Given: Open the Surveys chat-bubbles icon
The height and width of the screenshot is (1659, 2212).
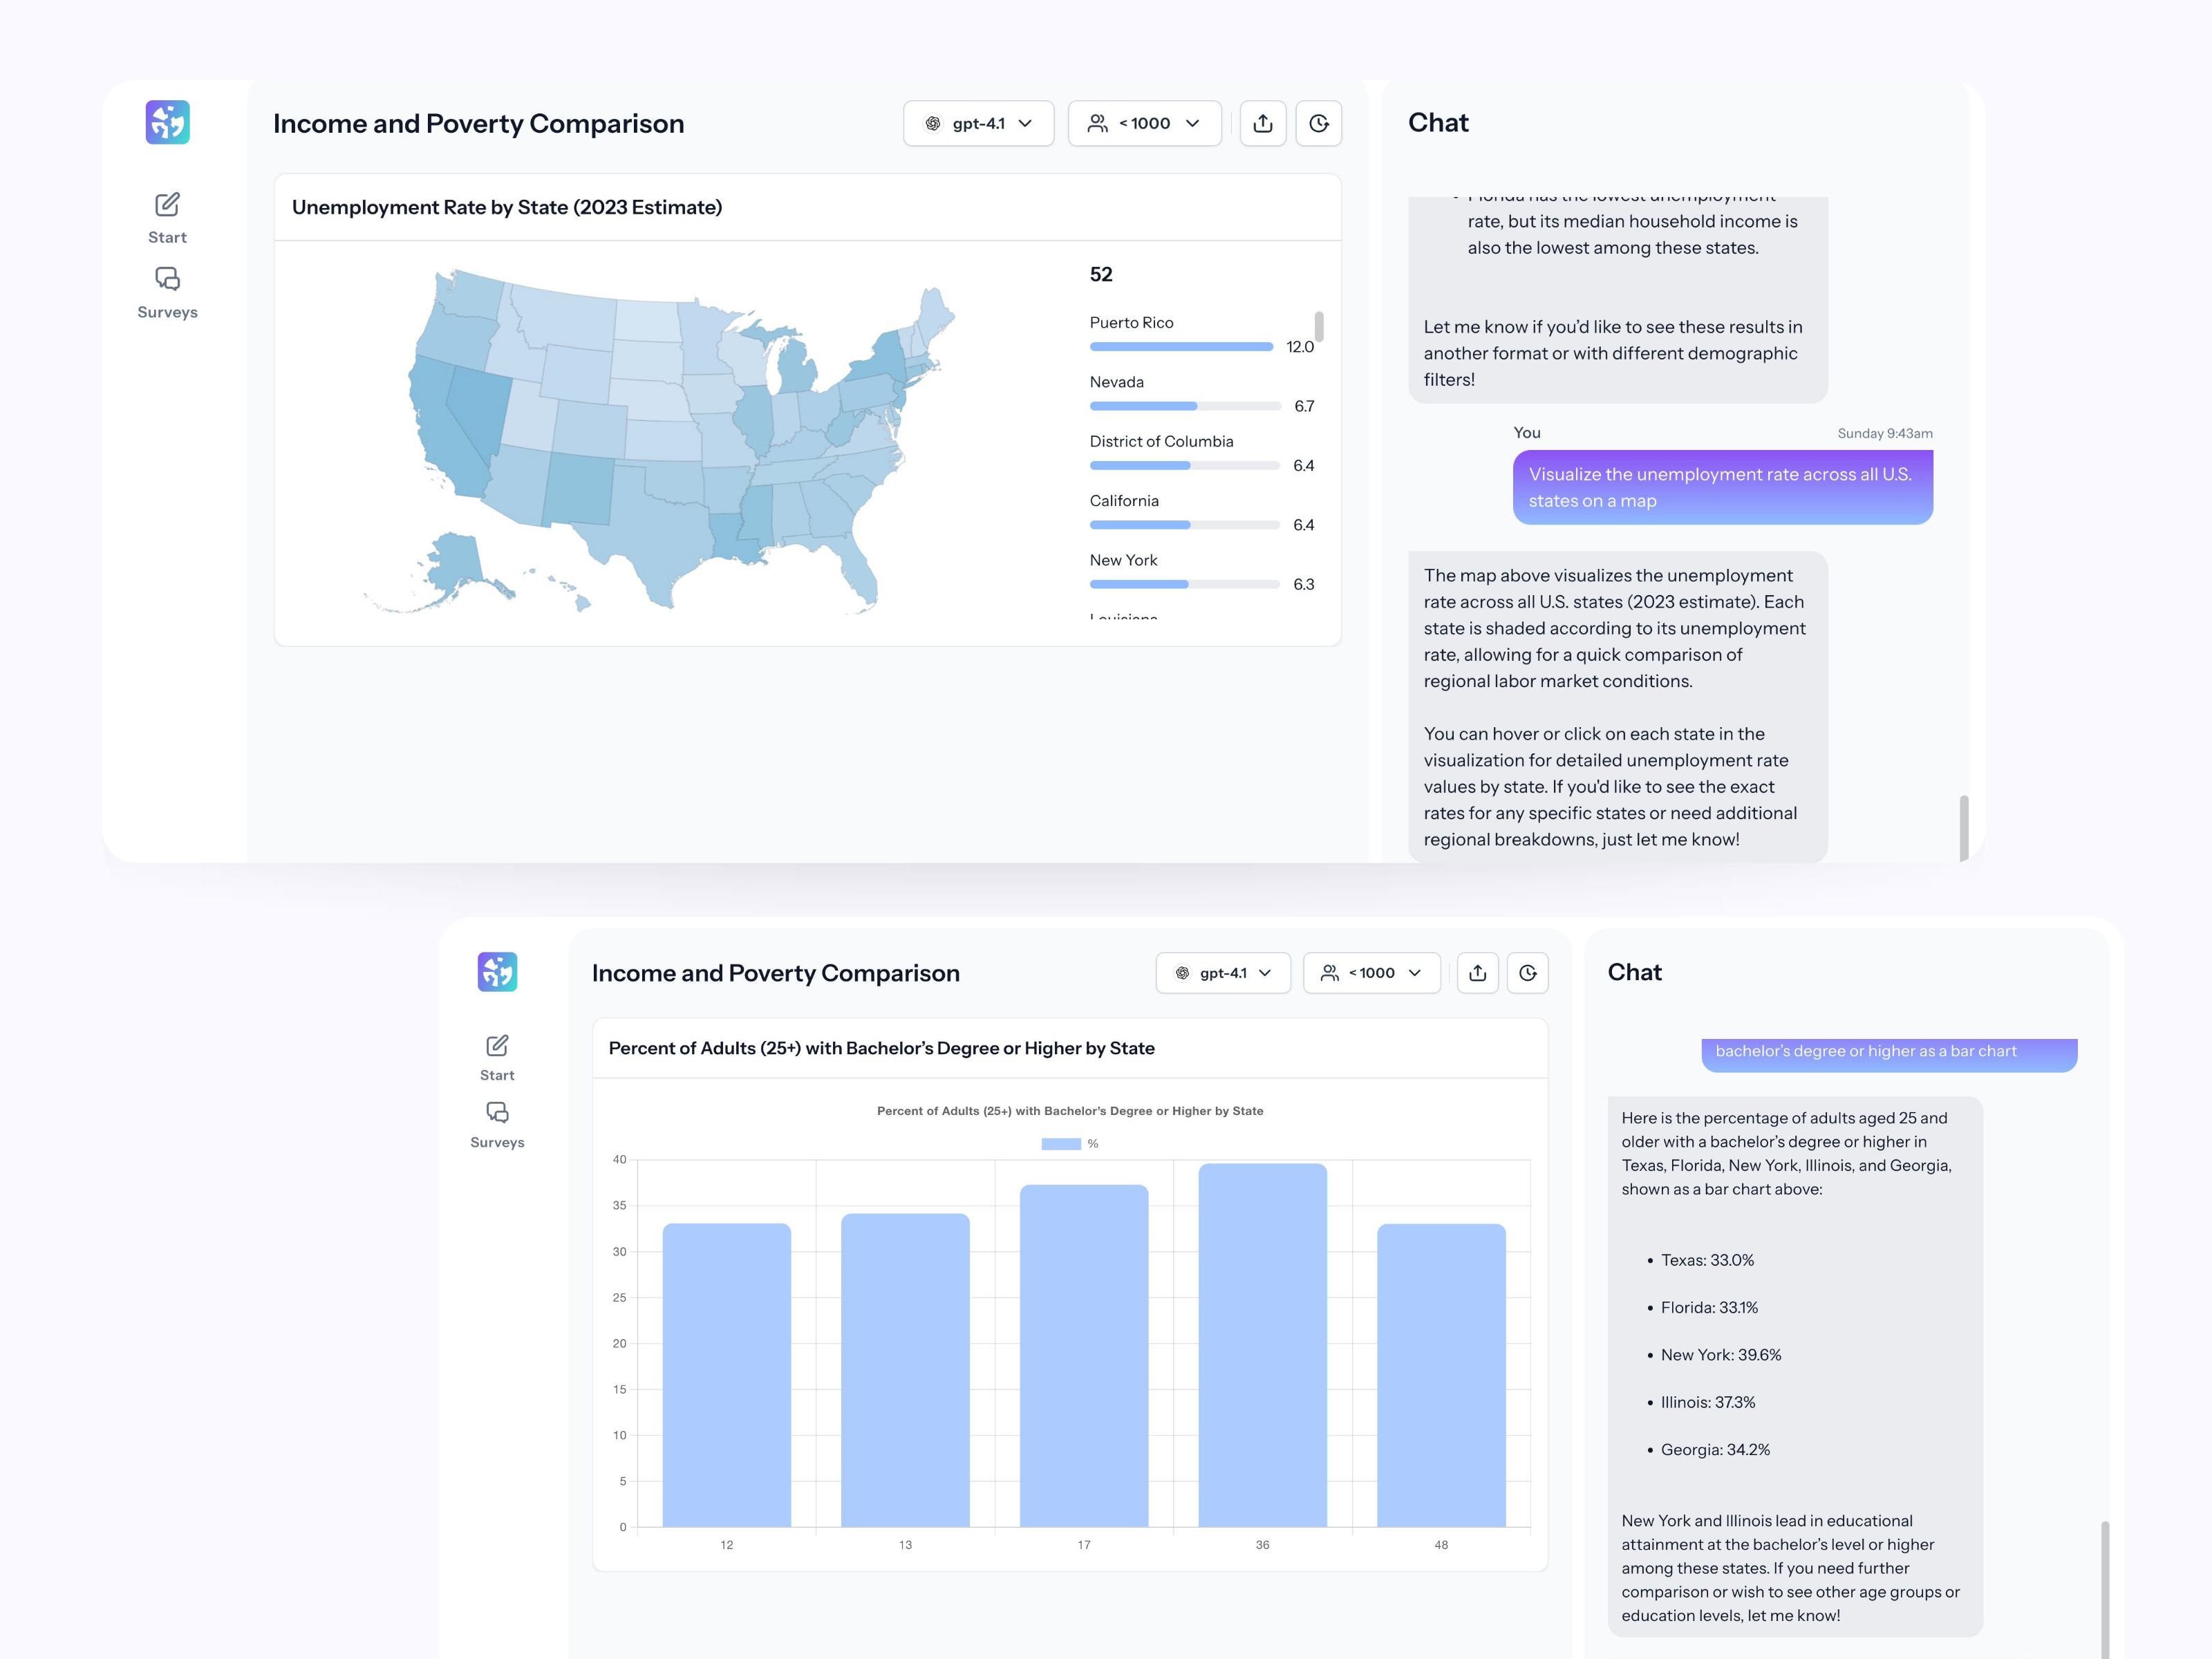Looking at the screenshot, I should (x=167, y=279).
